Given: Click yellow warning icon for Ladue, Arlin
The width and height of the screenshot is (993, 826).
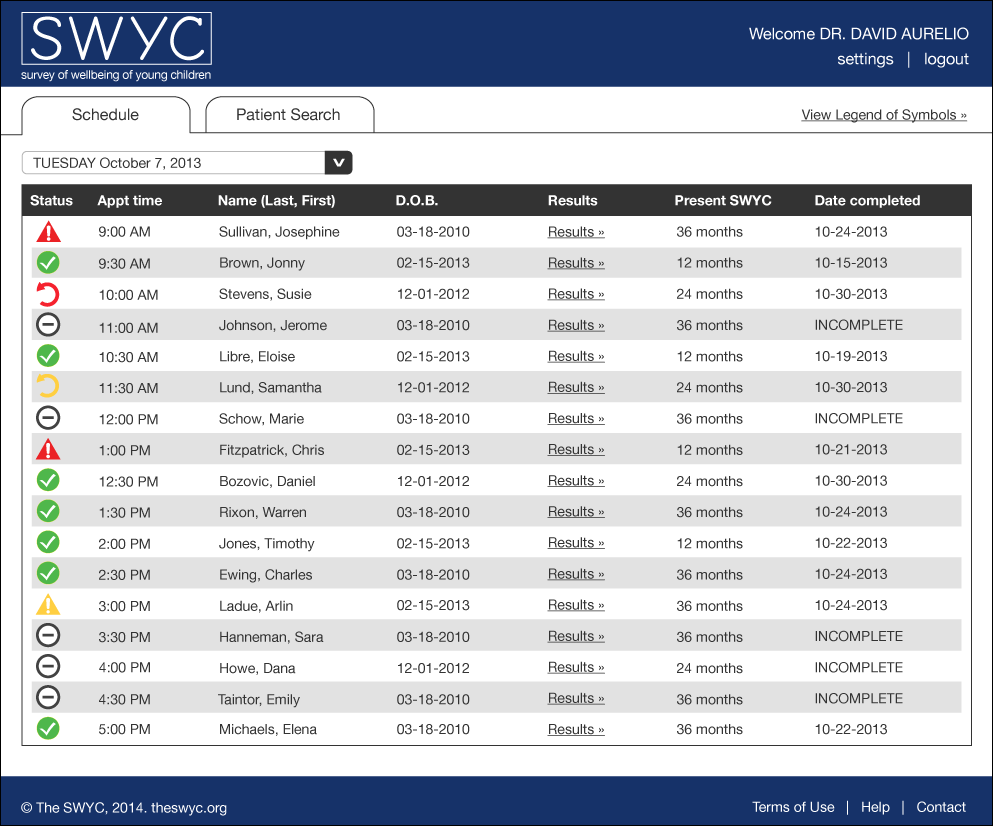Looking at the screenshot, I should click(48, 605).
